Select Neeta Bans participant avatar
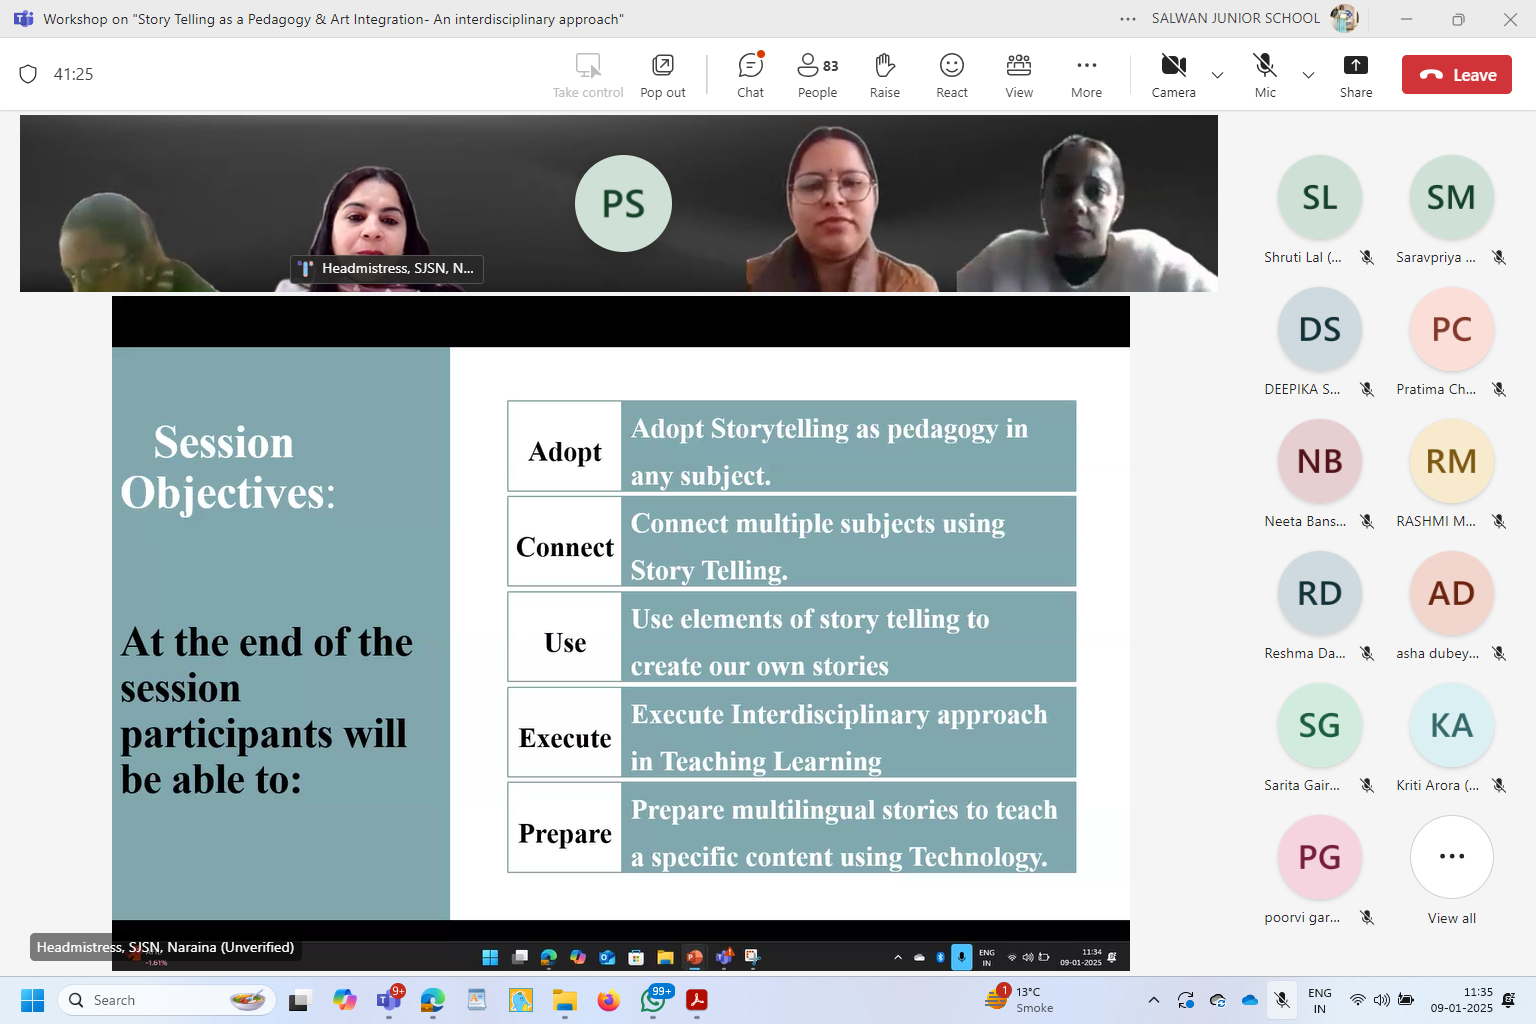The height and width of the screenshot is (1024, 1536). [1319, 462]
